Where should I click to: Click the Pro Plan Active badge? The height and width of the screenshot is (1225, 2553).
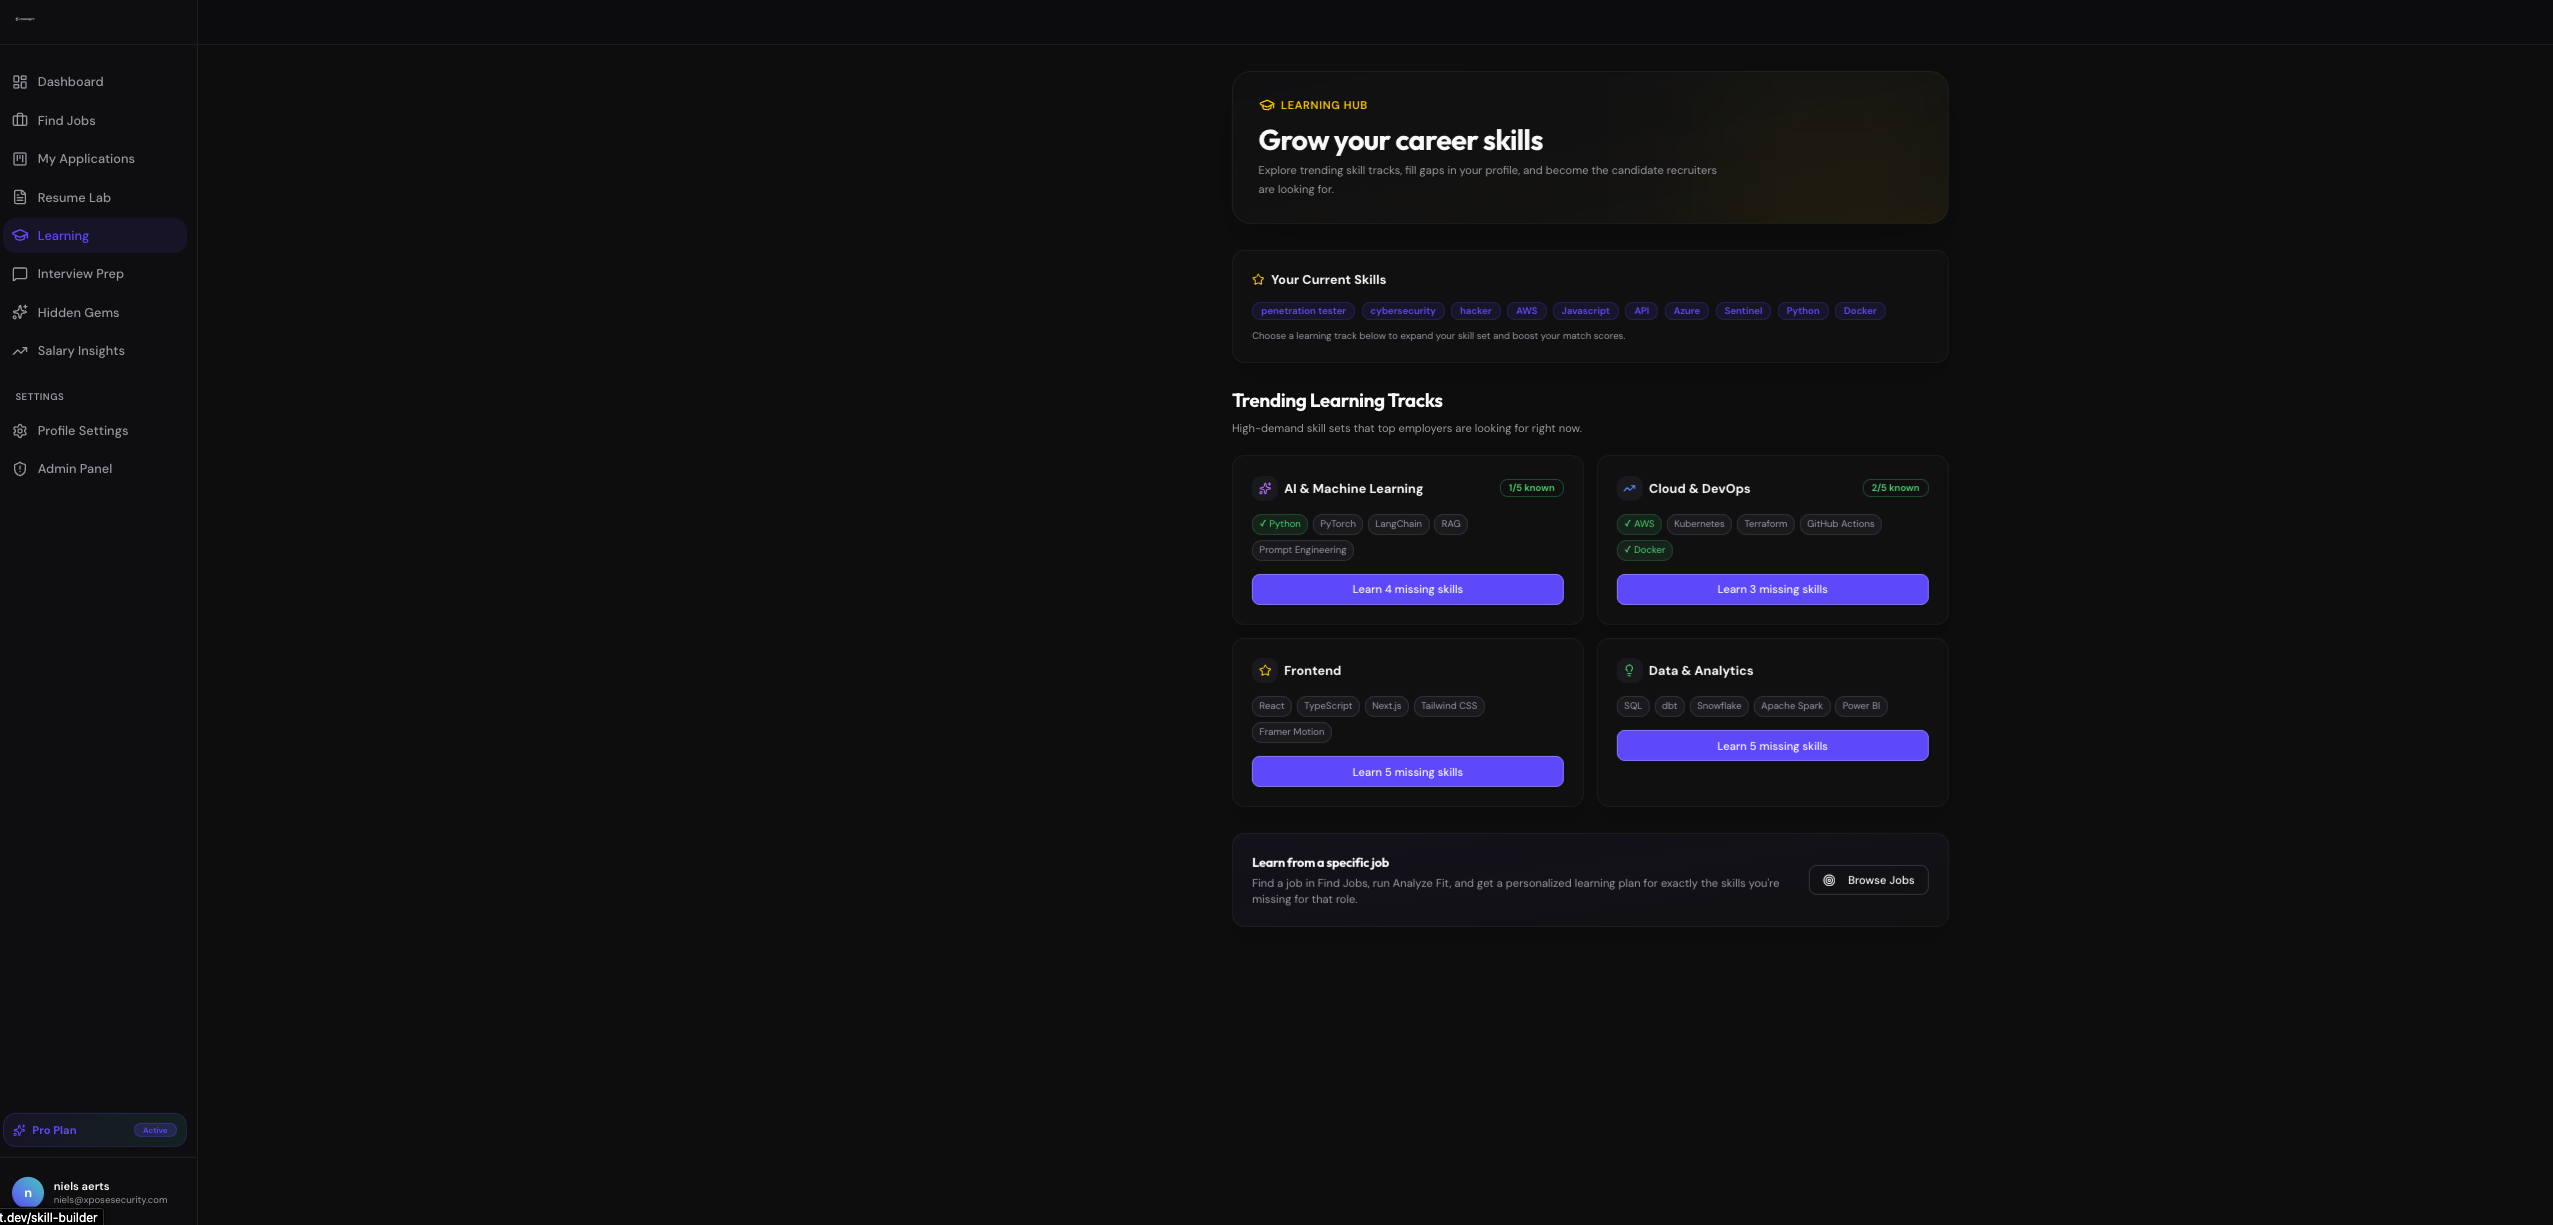coord(155,1130)
